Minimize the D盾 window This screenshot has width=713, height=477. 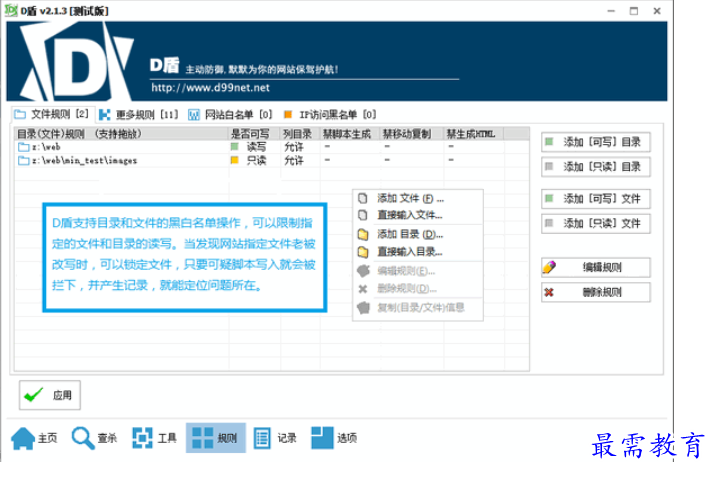coord(611,11)
